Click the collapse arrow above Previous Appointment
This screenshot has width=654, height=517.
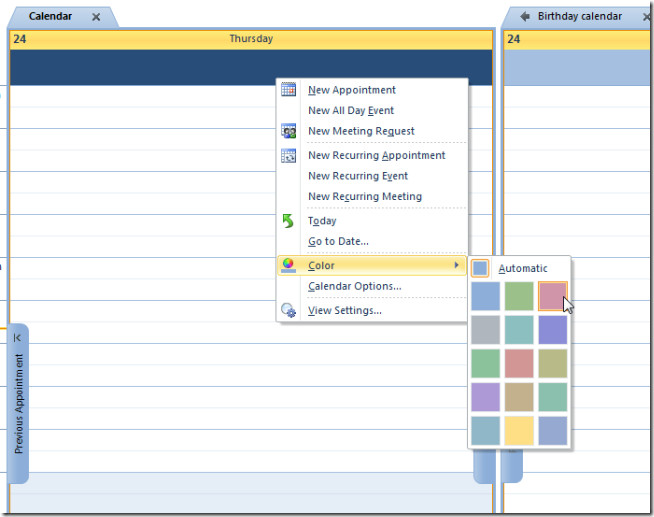(17, 338)
